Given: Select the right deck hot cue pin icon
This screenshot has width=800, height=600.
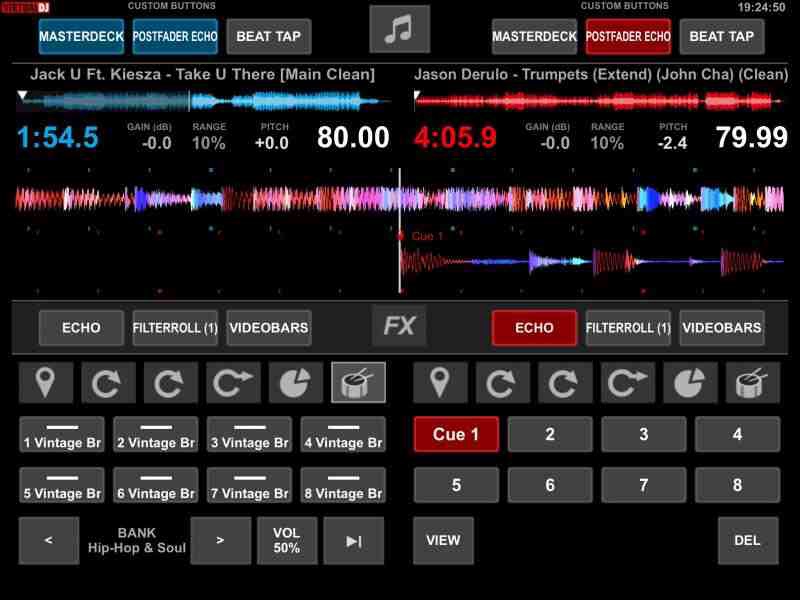Looking at the screenshot, I should tap(442, 382).
